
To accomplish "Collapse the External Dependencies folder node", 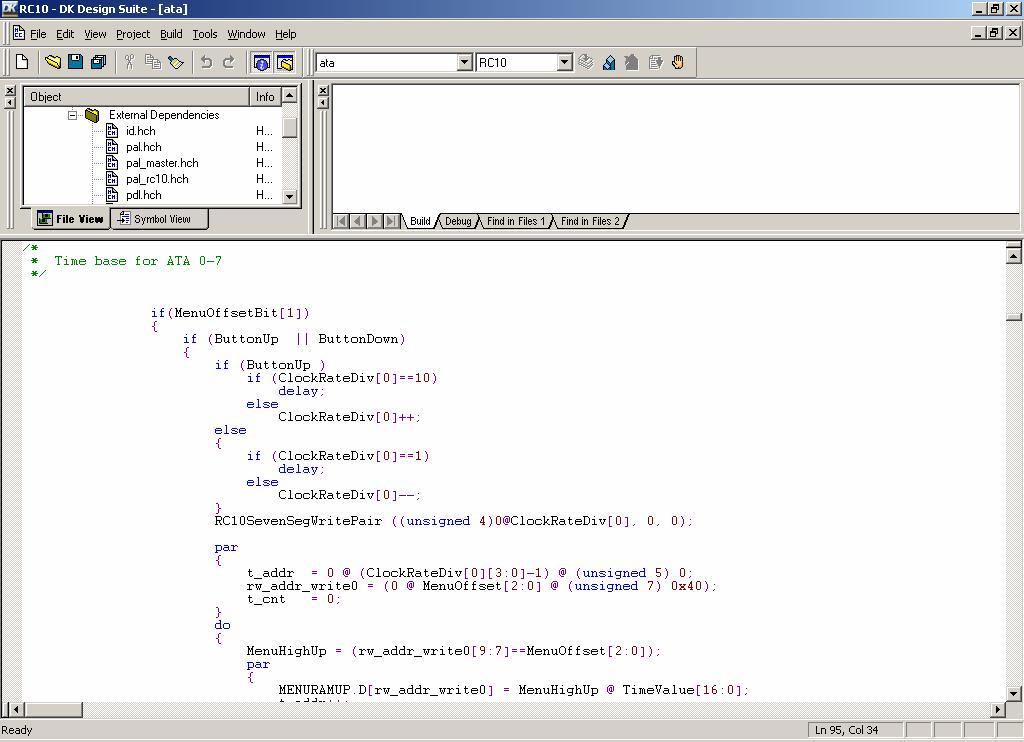I will [72, 116].
